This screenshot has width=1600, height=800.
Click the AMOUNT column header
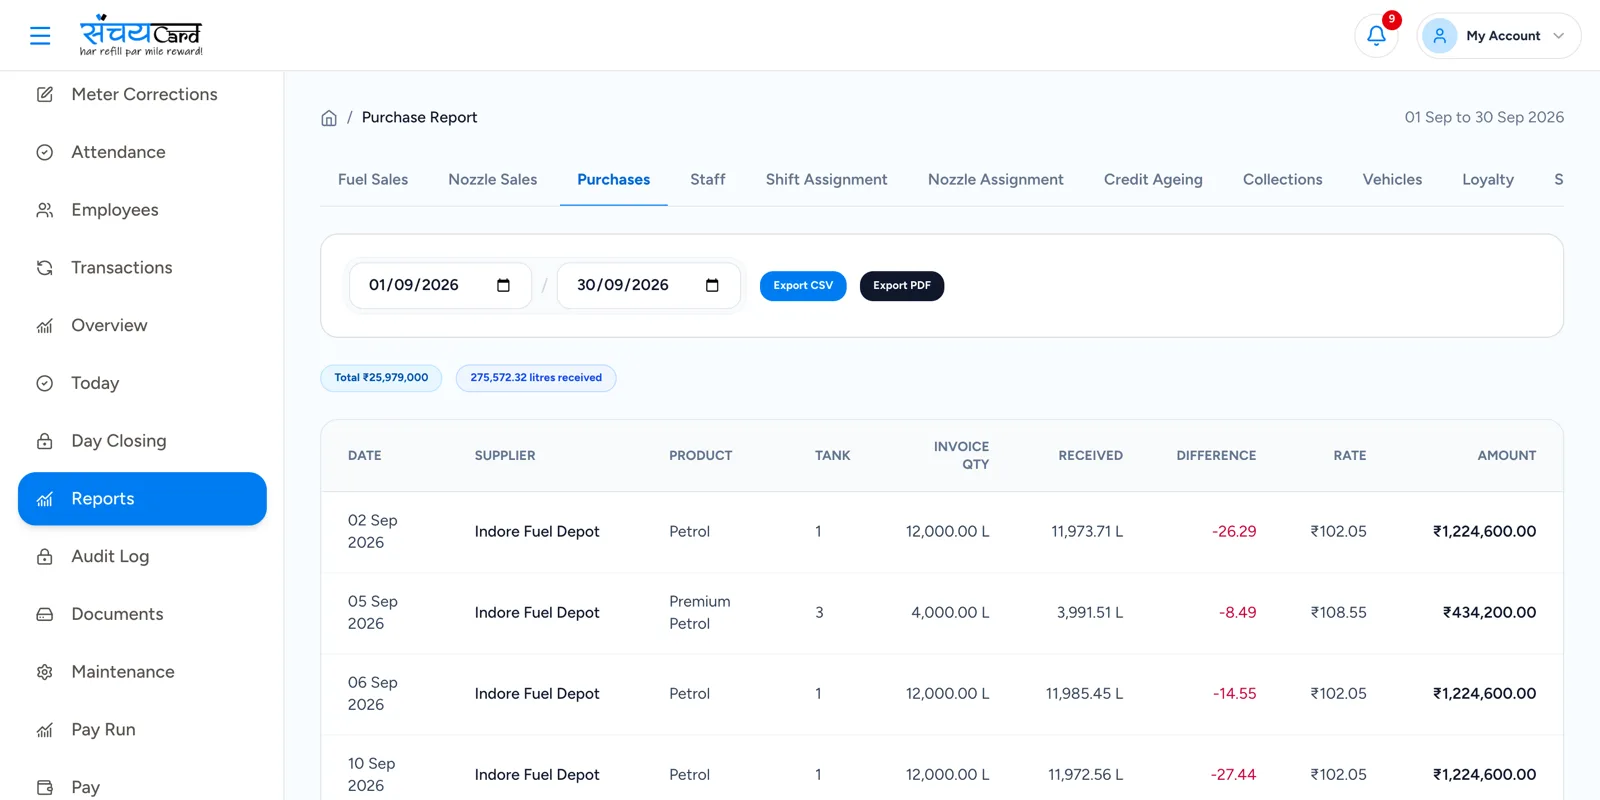pos(1506,456)
